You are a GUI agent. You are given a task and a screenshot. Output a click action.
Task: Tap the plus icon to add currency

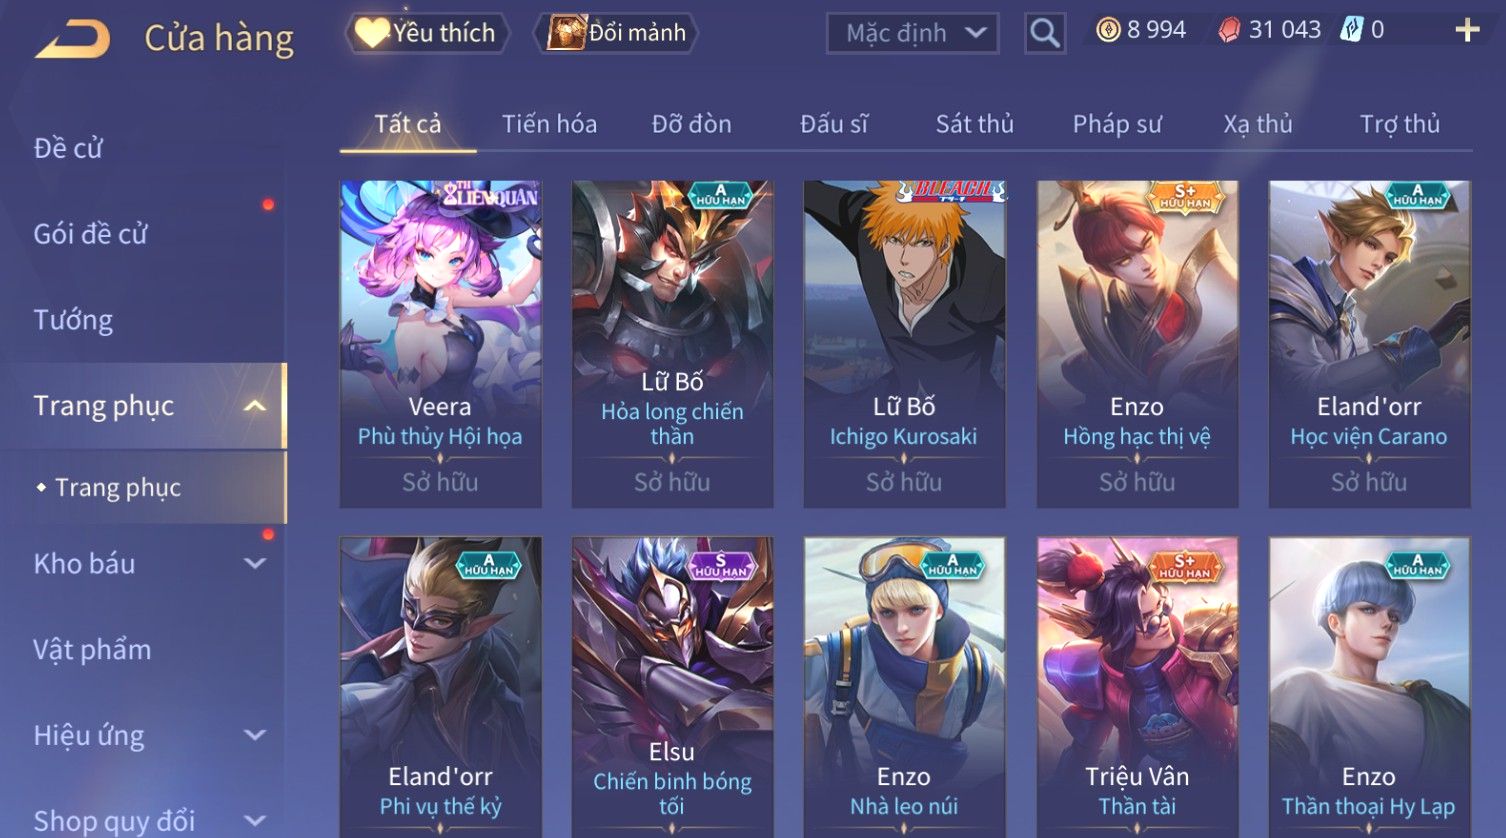click(x=1467, y=31)
